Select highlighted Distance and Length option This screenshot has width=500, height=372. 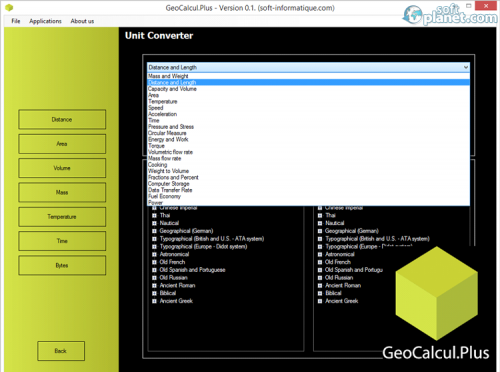coord(308,82)
